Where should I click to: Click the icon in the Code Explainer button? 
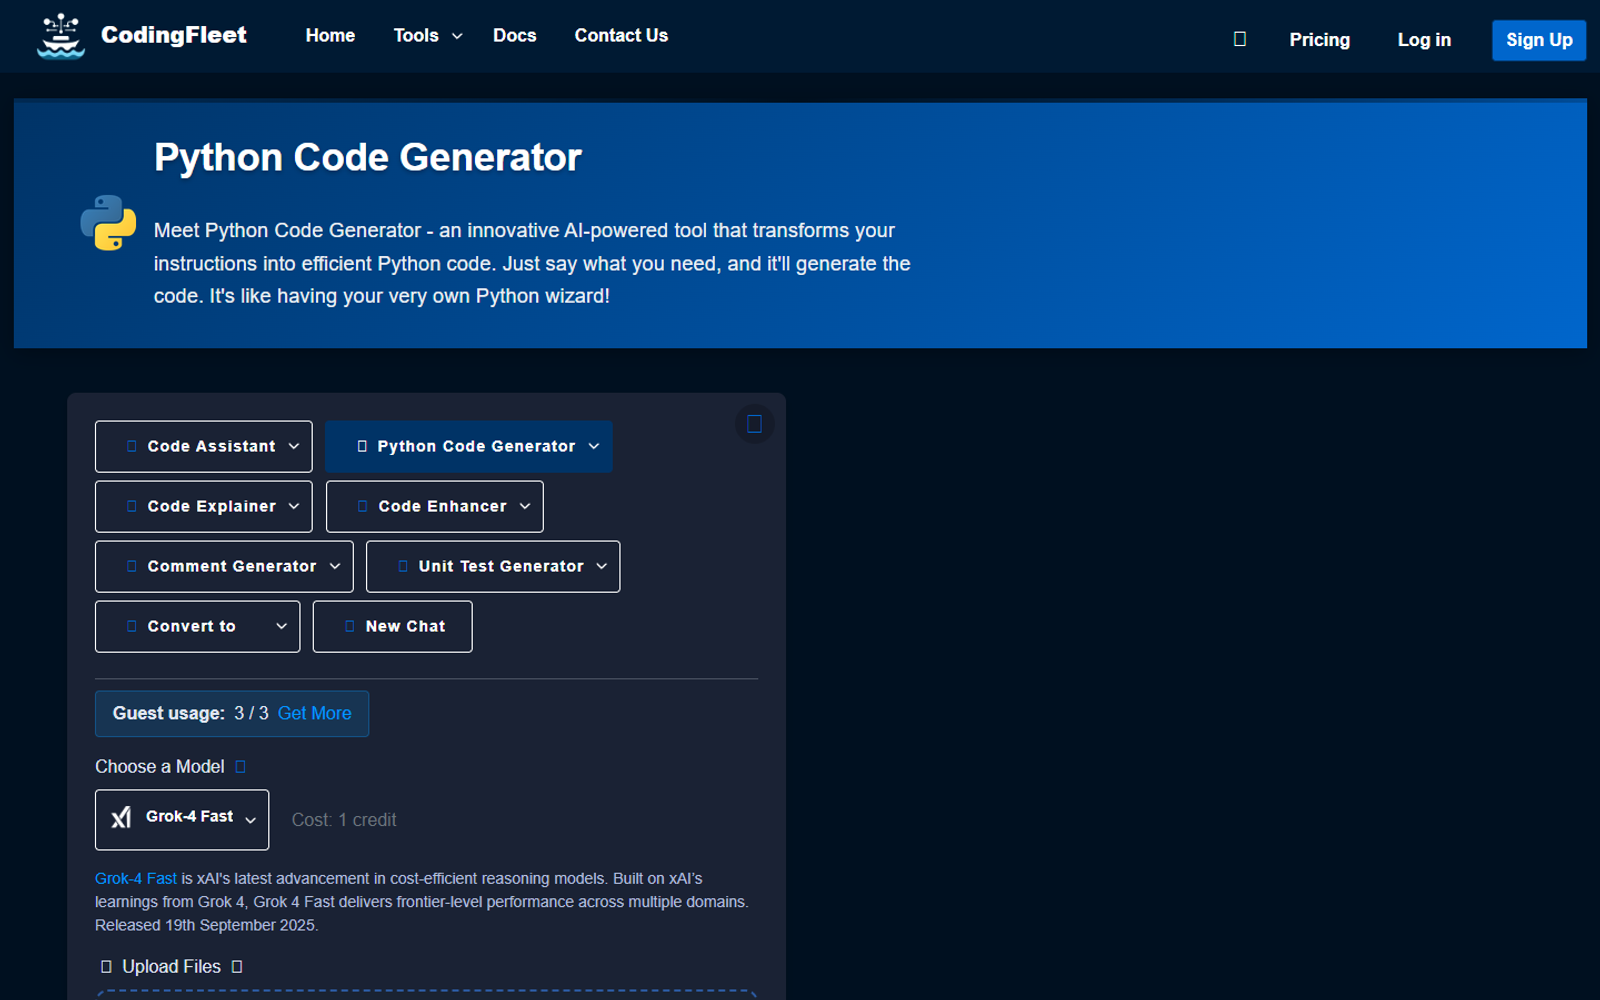(132, 506)
